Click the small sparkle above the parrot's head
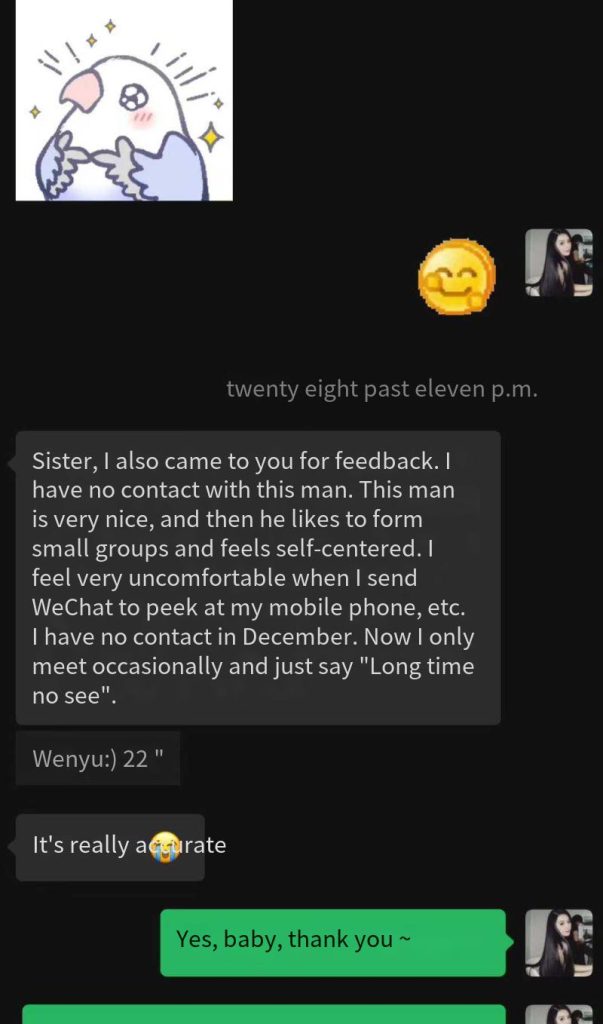The height and width of the screenshot is (1024, 603). [x=110, y=25]
